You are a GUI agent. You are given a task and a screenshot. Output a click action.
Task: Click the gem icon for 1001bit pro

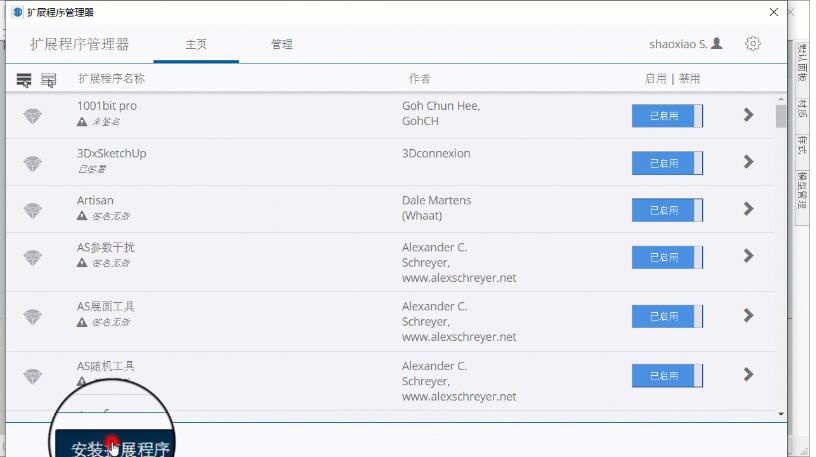point(33,117)
